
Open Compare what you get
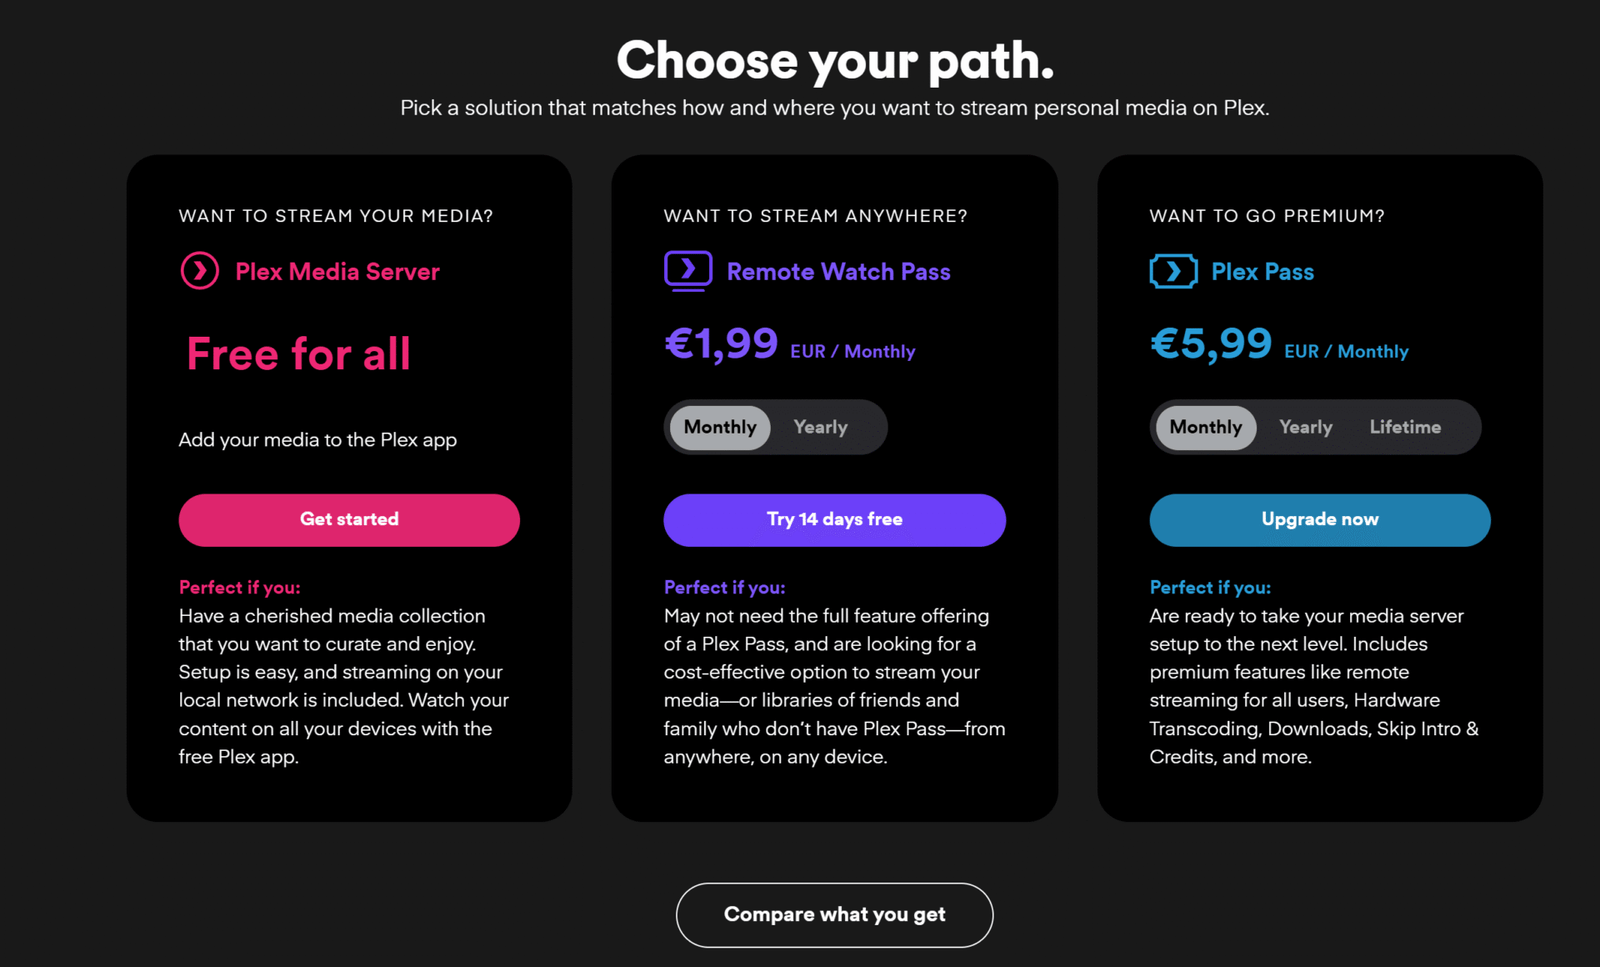click(x=834, y=915)
